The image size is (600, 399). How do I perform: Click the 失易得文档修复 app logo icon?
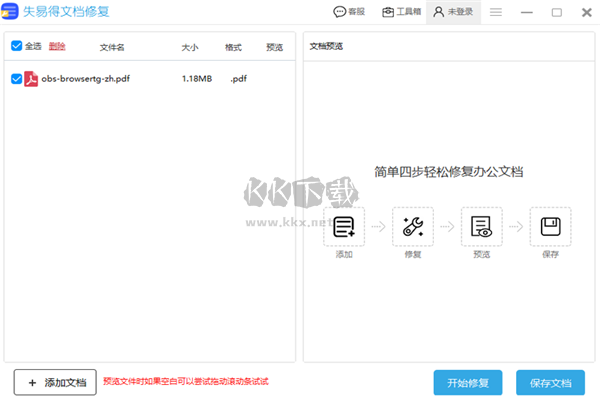click(9, 11)
